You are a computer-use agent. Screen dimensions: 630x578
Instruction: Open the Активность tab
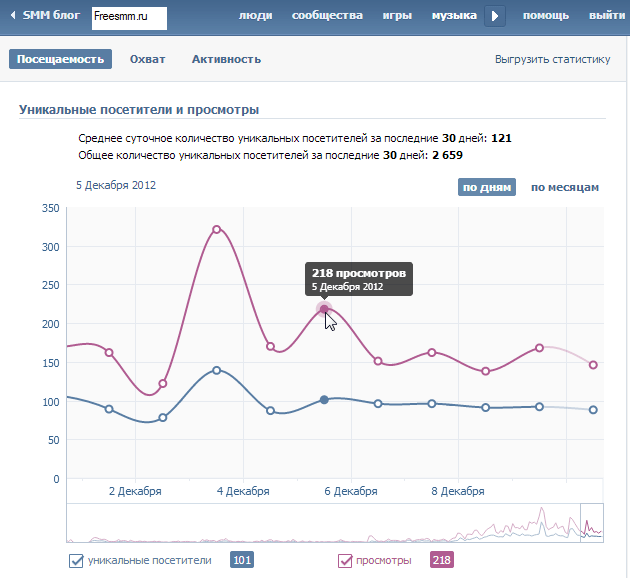click(226, 59)
